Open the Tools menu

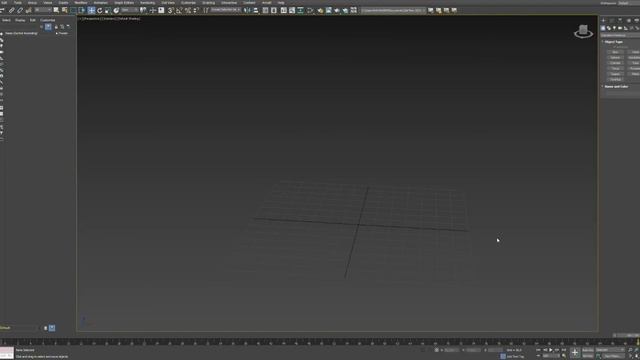pyautogui.click(x=18, y=2)
